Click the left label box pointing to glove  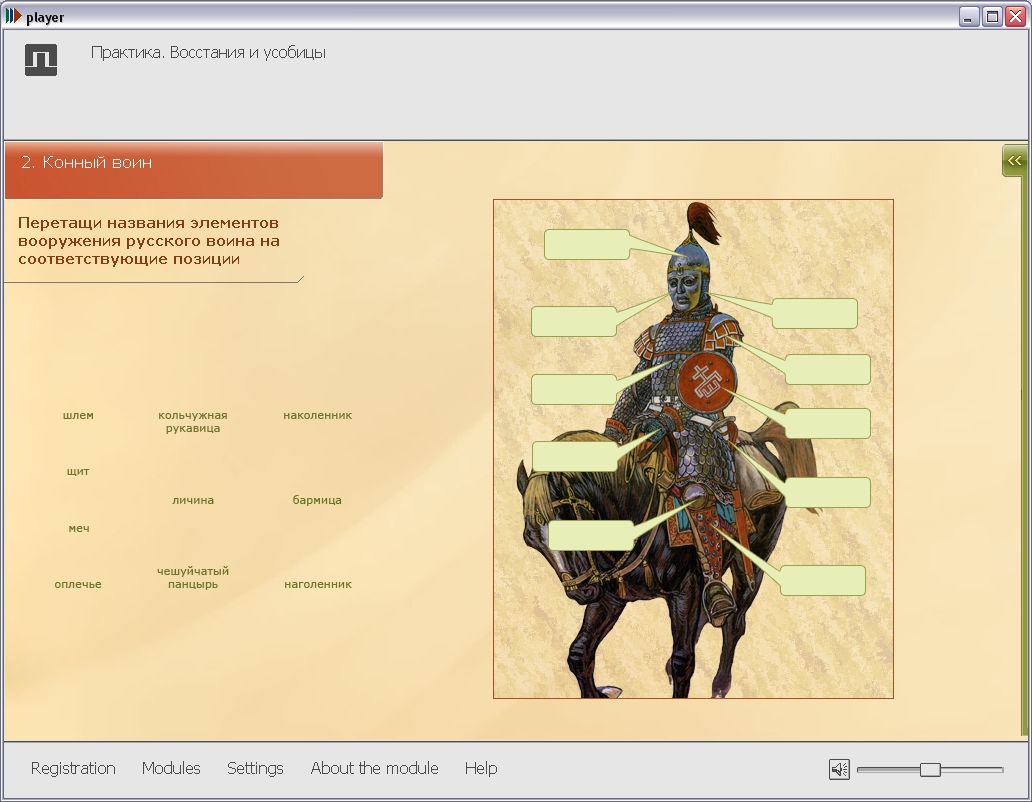pos(575,457)
